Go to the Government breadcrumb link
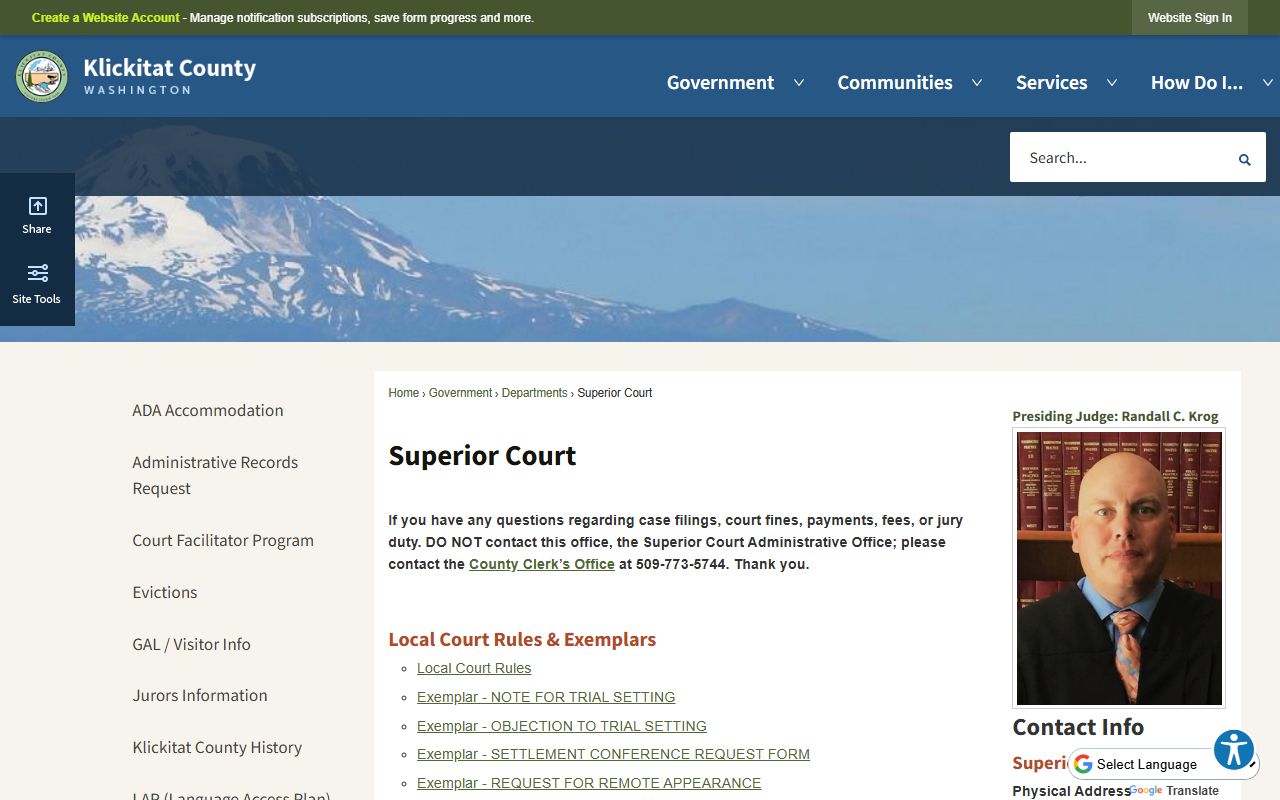The height and width of the screenshot is (800, 1280). coord(460,393)
